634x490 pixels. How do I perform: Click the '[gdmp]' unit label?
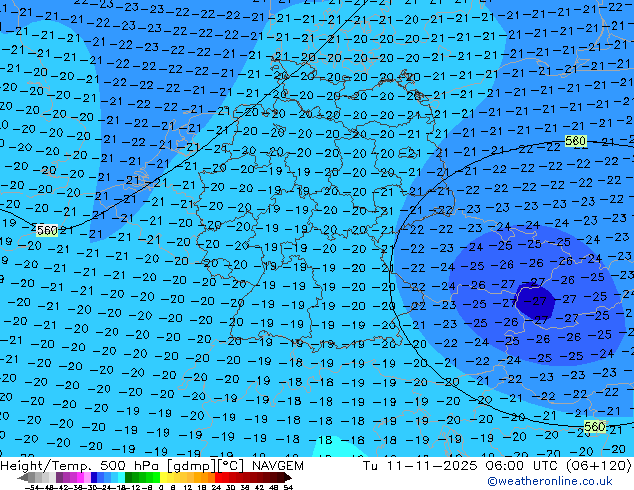tap(192, 466)
